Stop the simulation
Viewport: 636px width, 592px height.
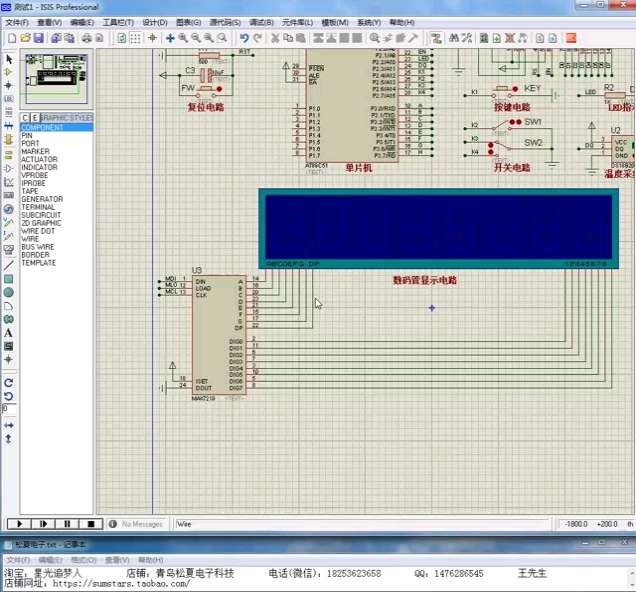[x=91, y=524]
